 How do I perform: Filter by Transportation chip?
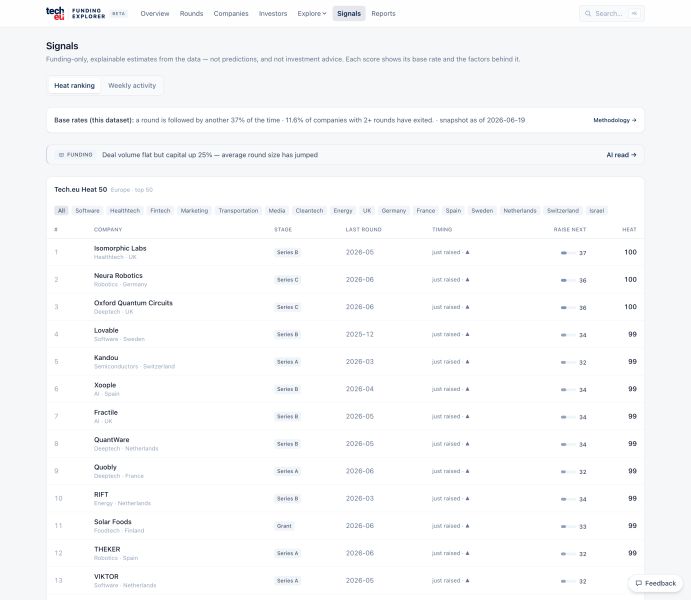tap(238, 211)
